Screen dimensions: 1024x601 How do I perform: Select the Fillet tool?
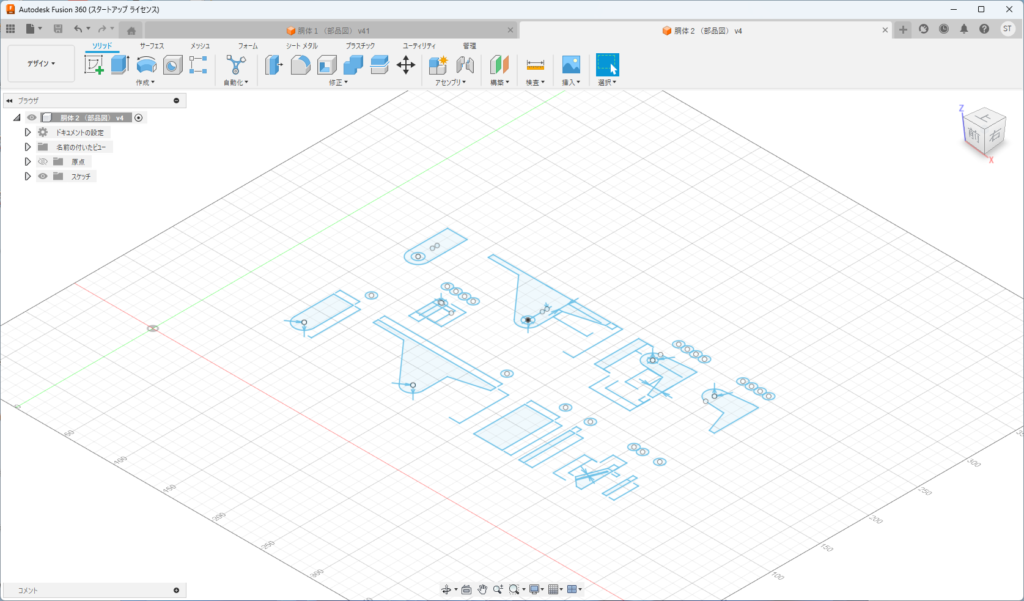(300, 65)
